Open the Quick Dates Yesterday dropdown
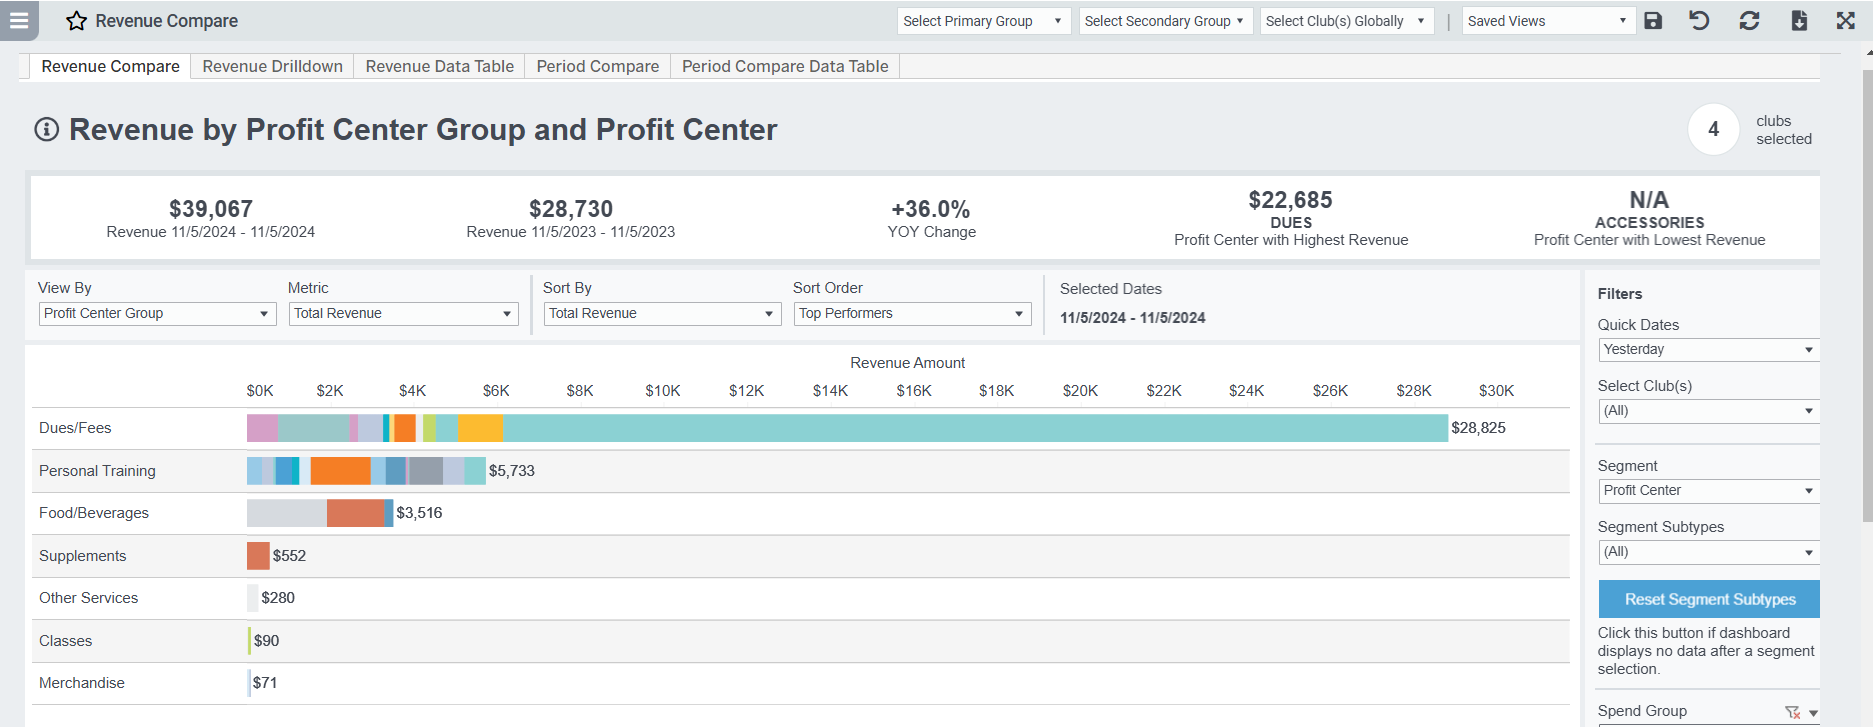The height and width of the screenshot is (727, 1873). (1708, 350)
